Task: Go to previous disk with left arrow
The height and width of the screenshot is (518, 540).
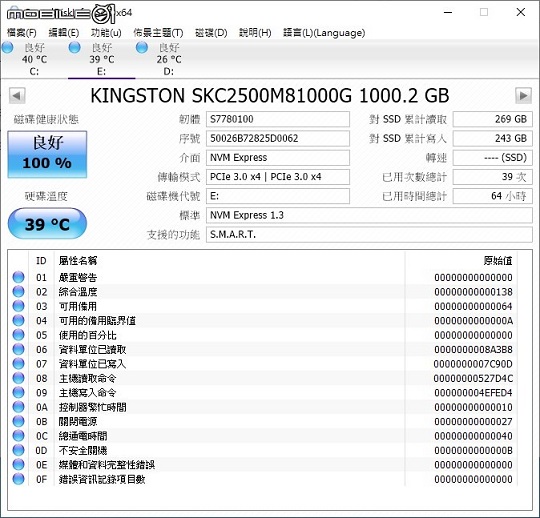Action: 17,96
